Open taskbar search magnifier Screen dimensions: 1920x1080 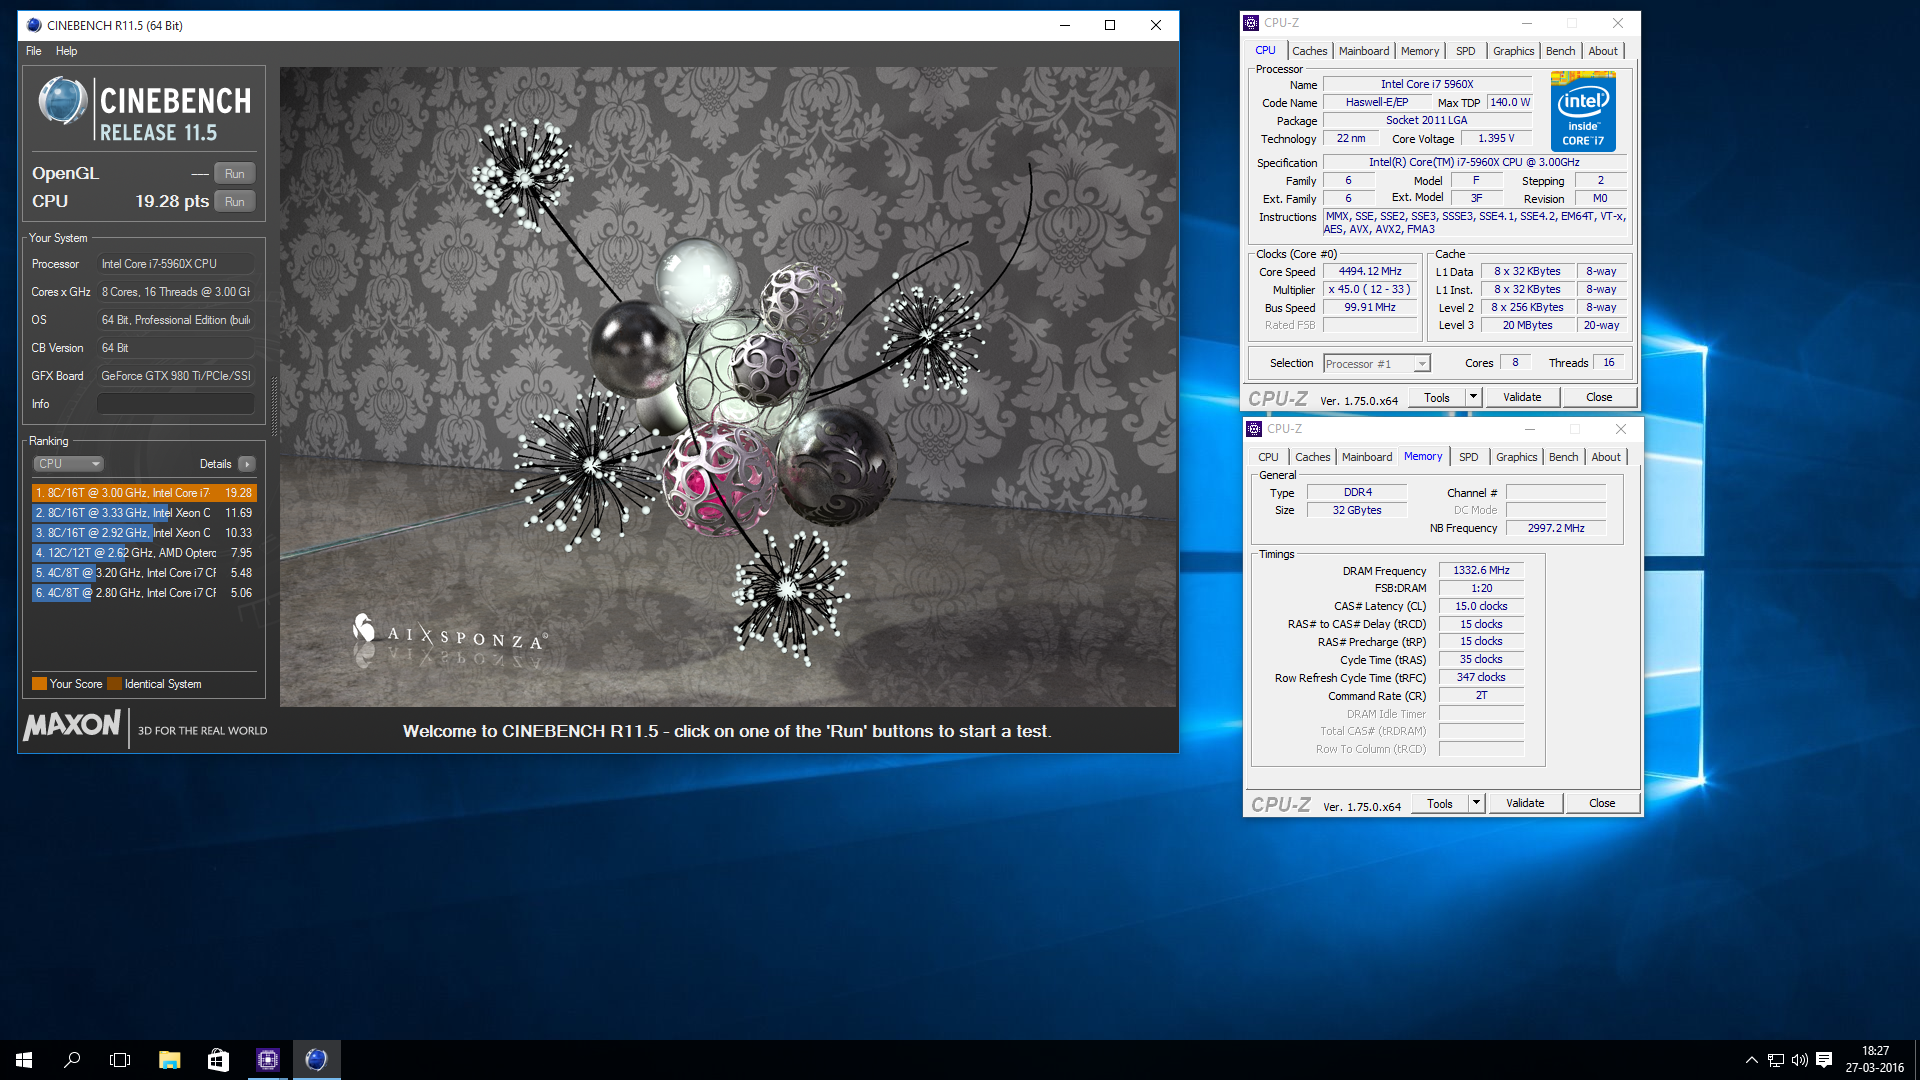pyautogui.click(x=72, y=1060)
